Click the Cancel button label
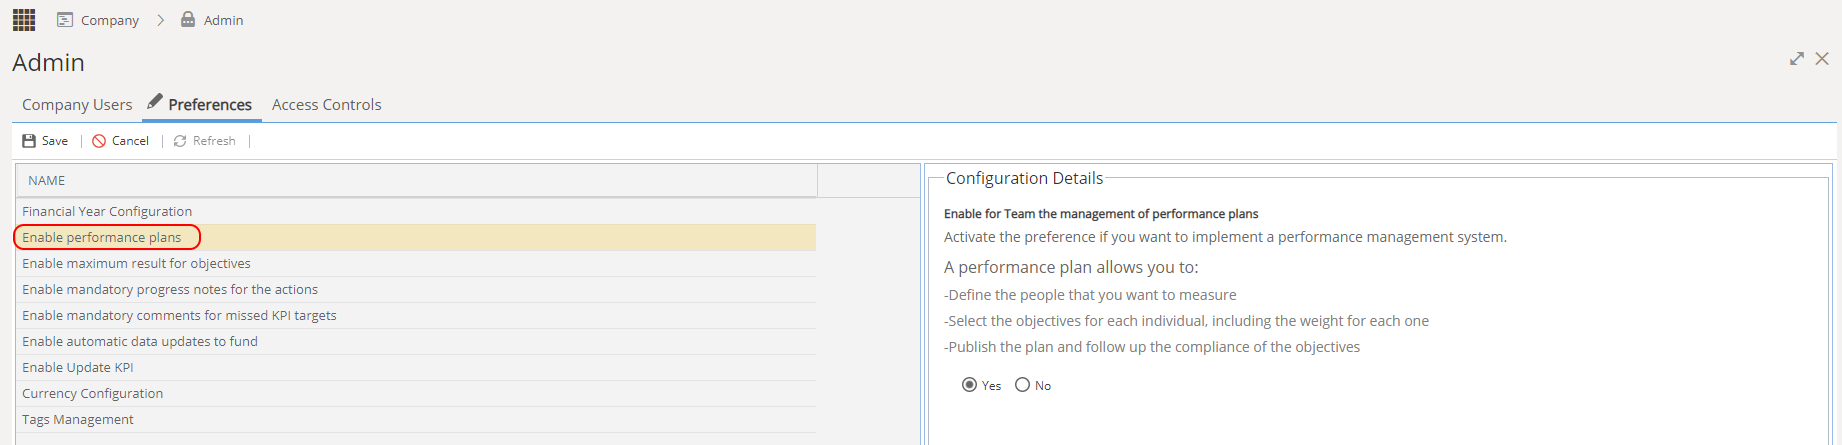 [130, 141]
